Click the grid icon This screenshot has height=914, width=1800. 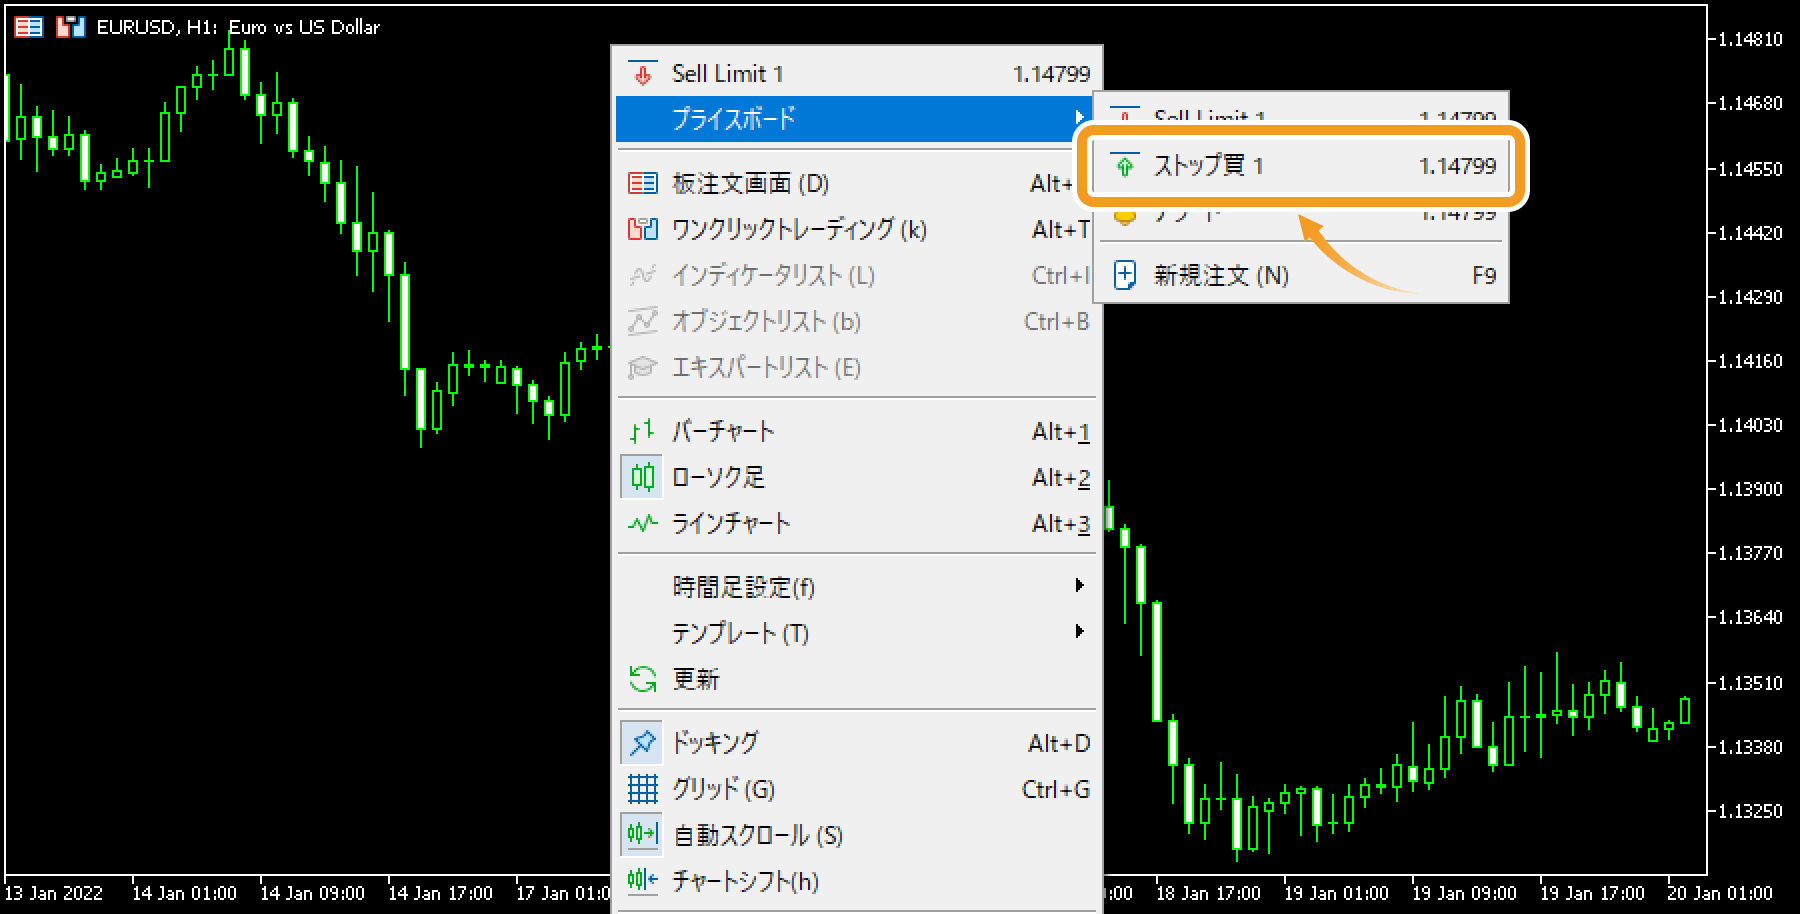coord(643,789)
